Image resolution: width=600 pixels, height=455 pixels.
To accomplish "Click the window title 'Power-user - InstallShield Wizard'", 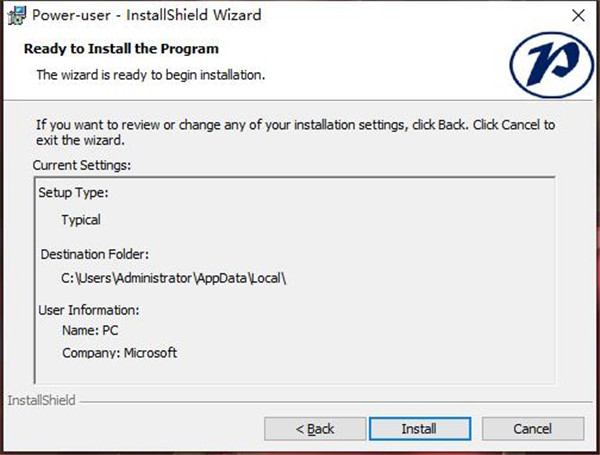I will tap(148, 15).
